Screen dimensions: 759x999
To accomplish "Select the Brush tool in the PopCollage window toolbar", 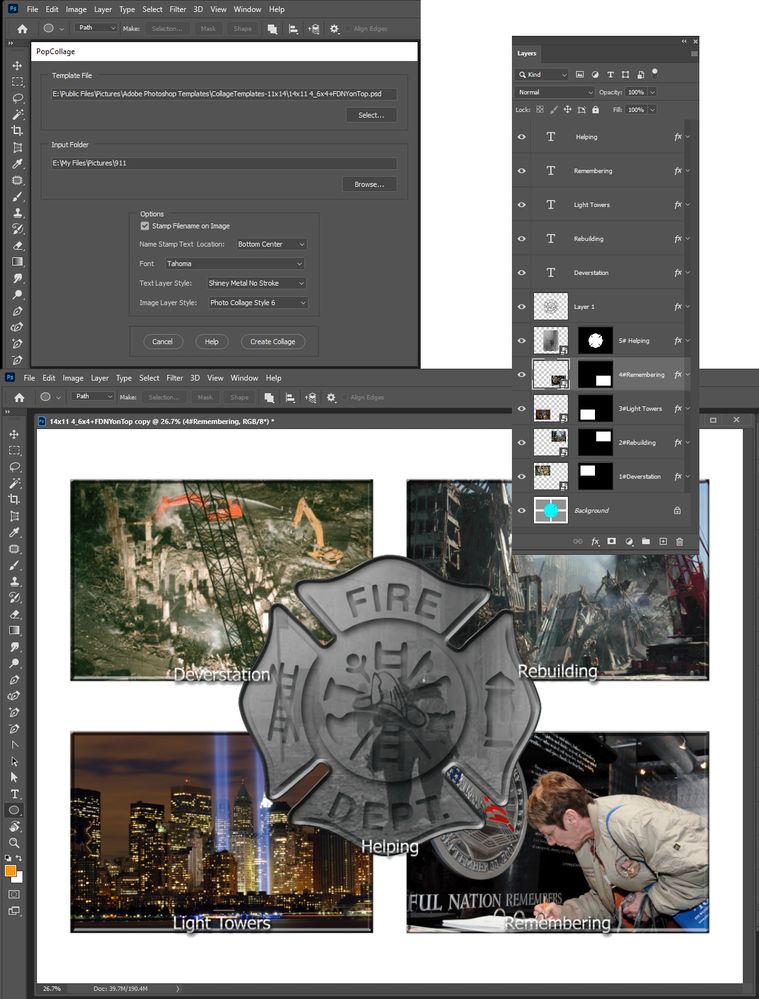I will coord(17,196).
